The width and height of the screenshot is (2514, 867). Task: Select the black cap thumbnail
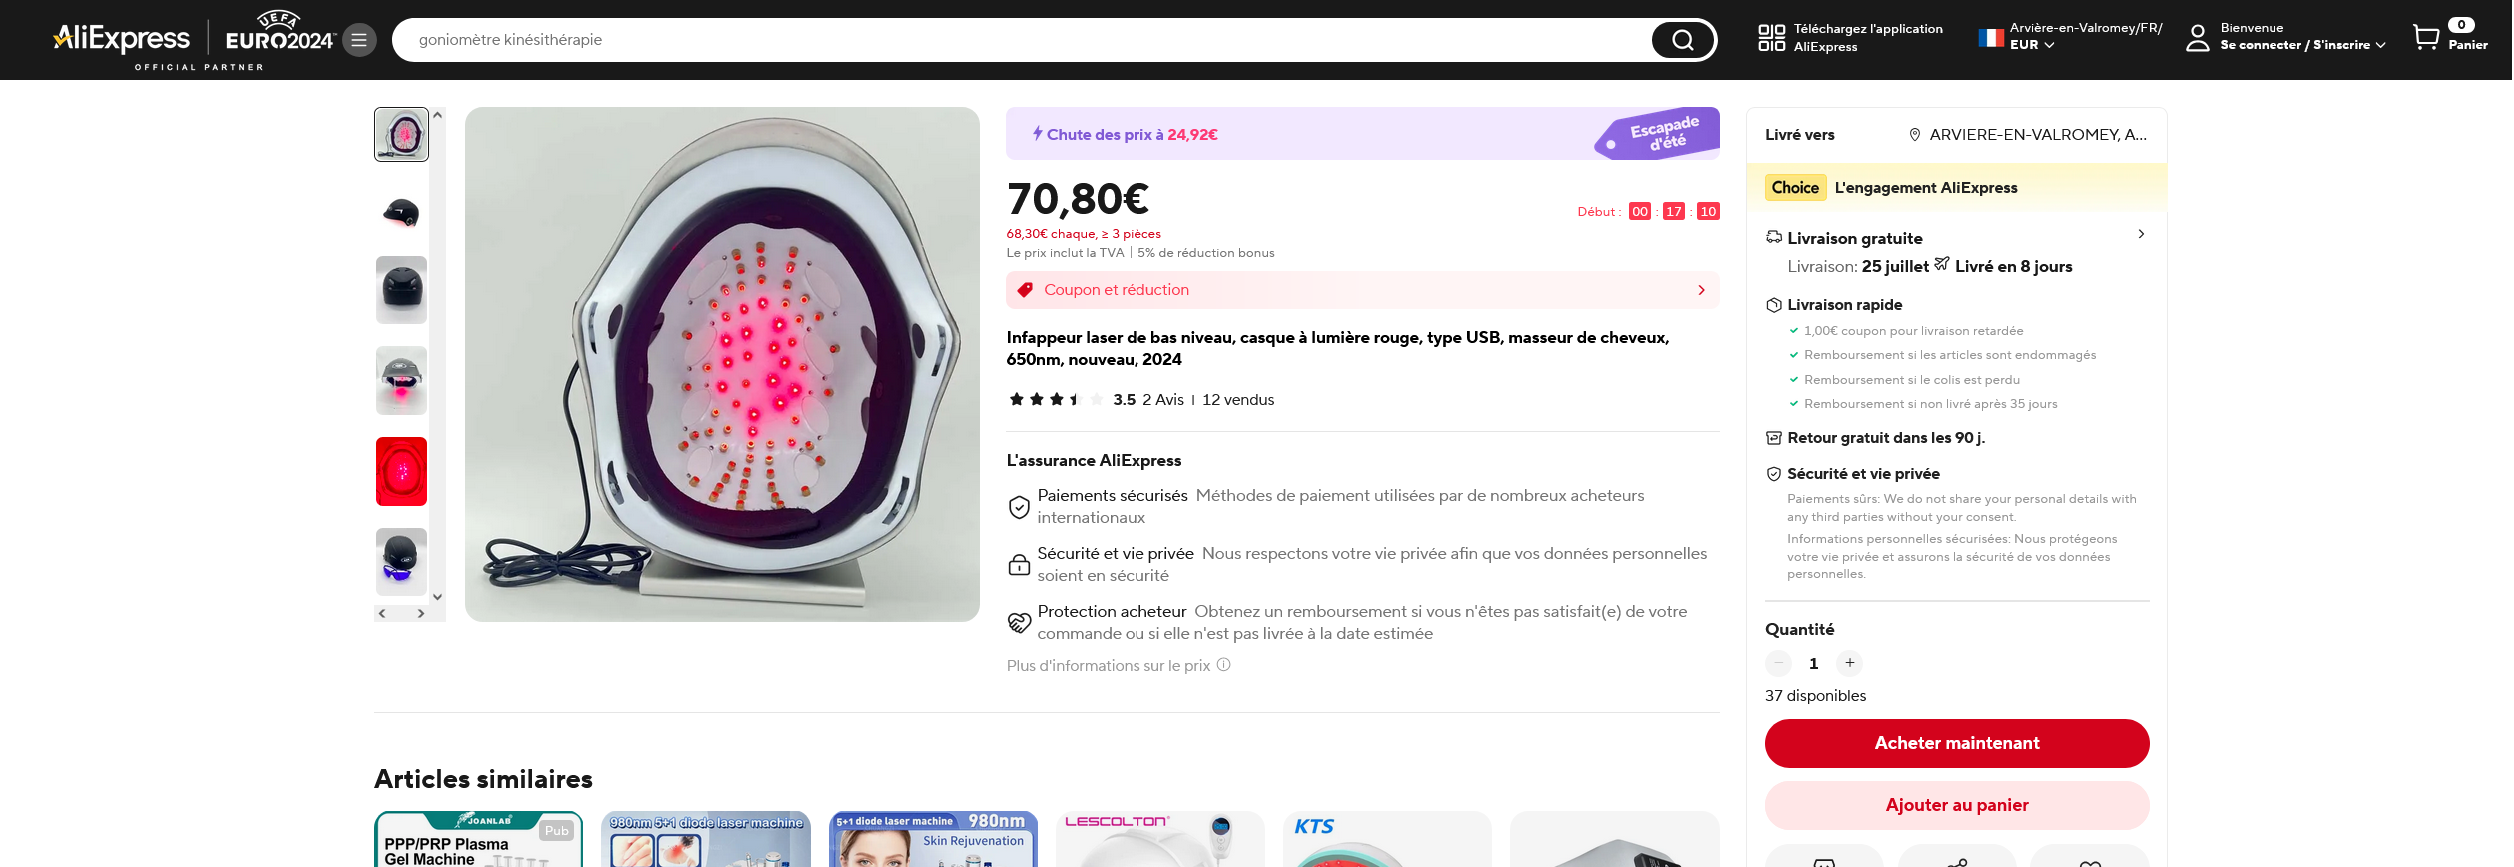(x=401, y=212)
